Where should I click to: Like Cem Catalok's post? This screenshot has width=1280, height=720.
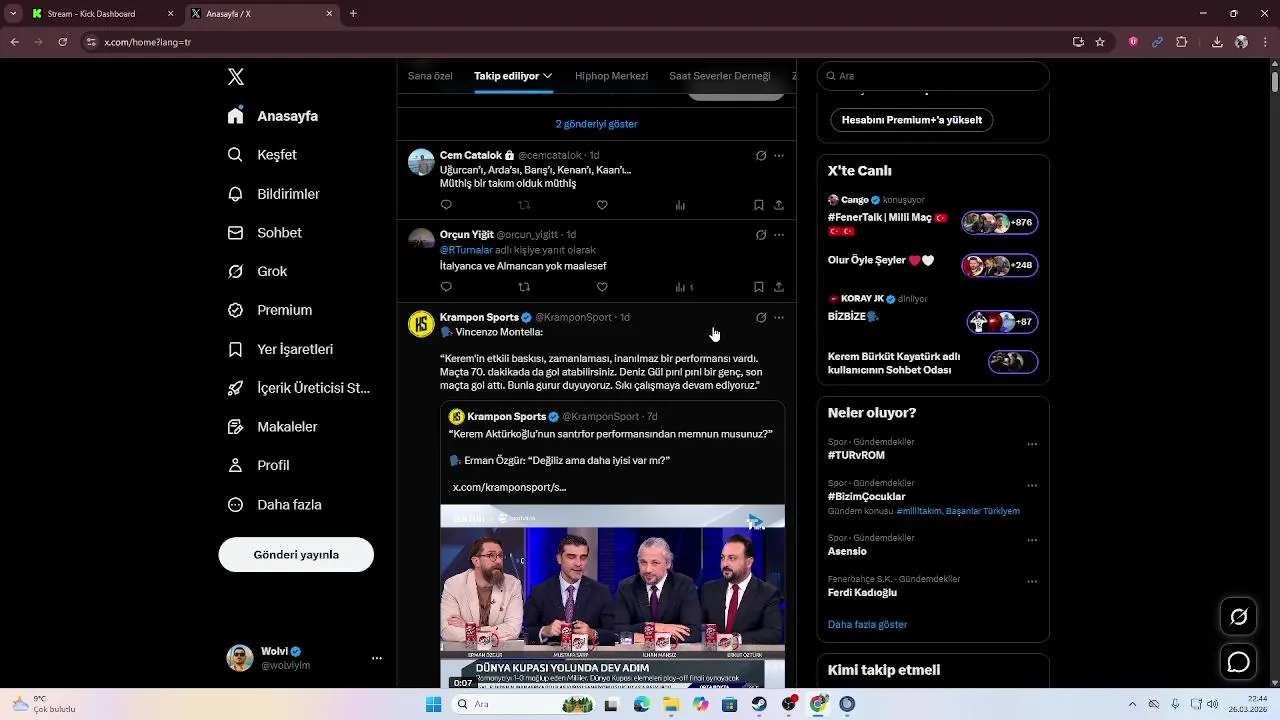point(602,205)
